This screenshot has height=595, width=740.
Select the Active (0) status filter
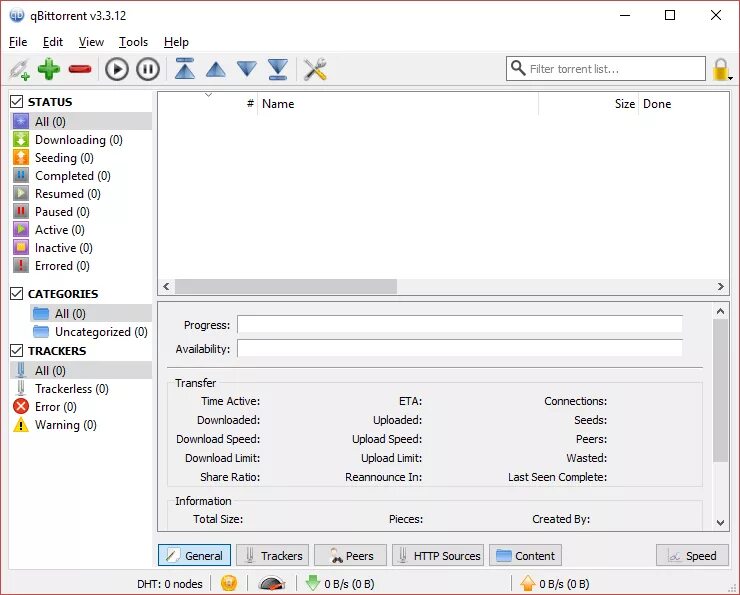coord(81,229)
